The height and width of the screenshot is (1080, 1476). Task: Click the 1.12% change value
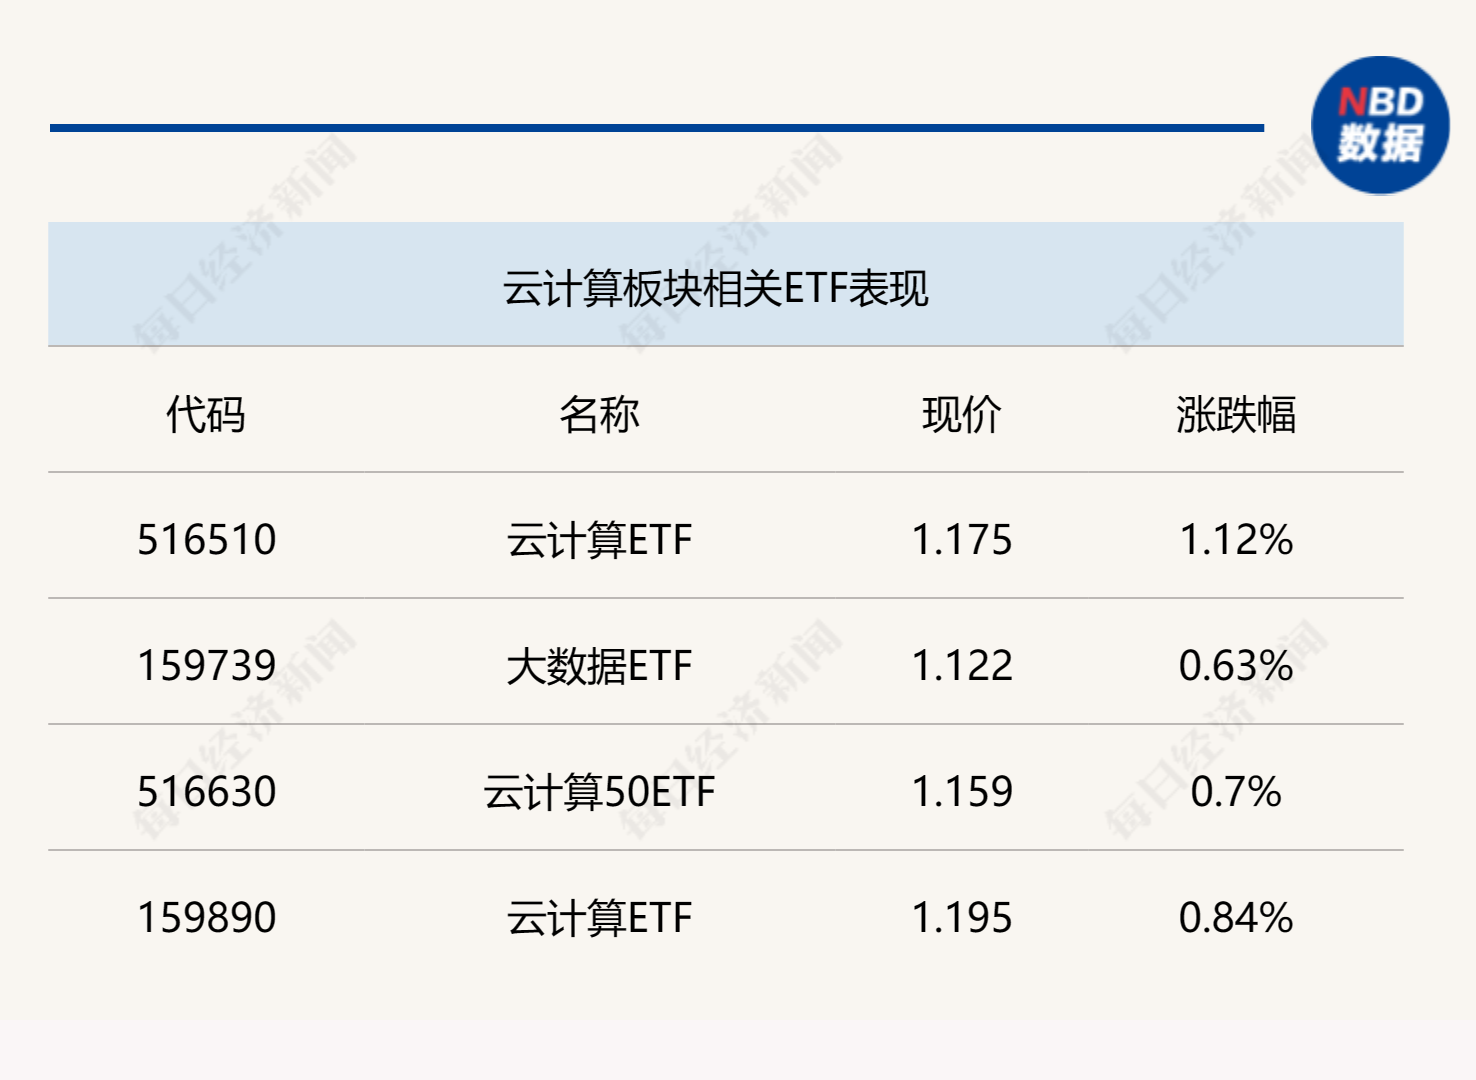[x=1236, y=540]
